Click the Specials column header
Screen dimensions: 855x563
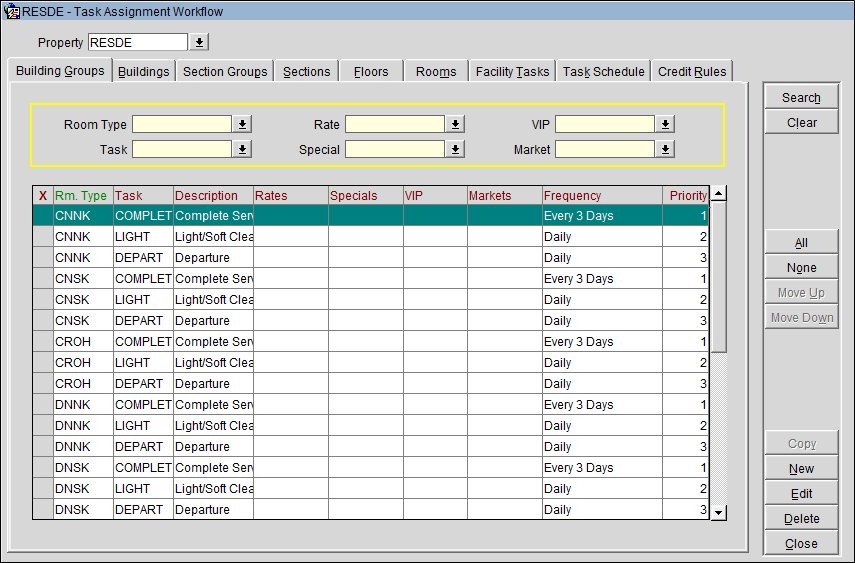click(x=365, y=195)
